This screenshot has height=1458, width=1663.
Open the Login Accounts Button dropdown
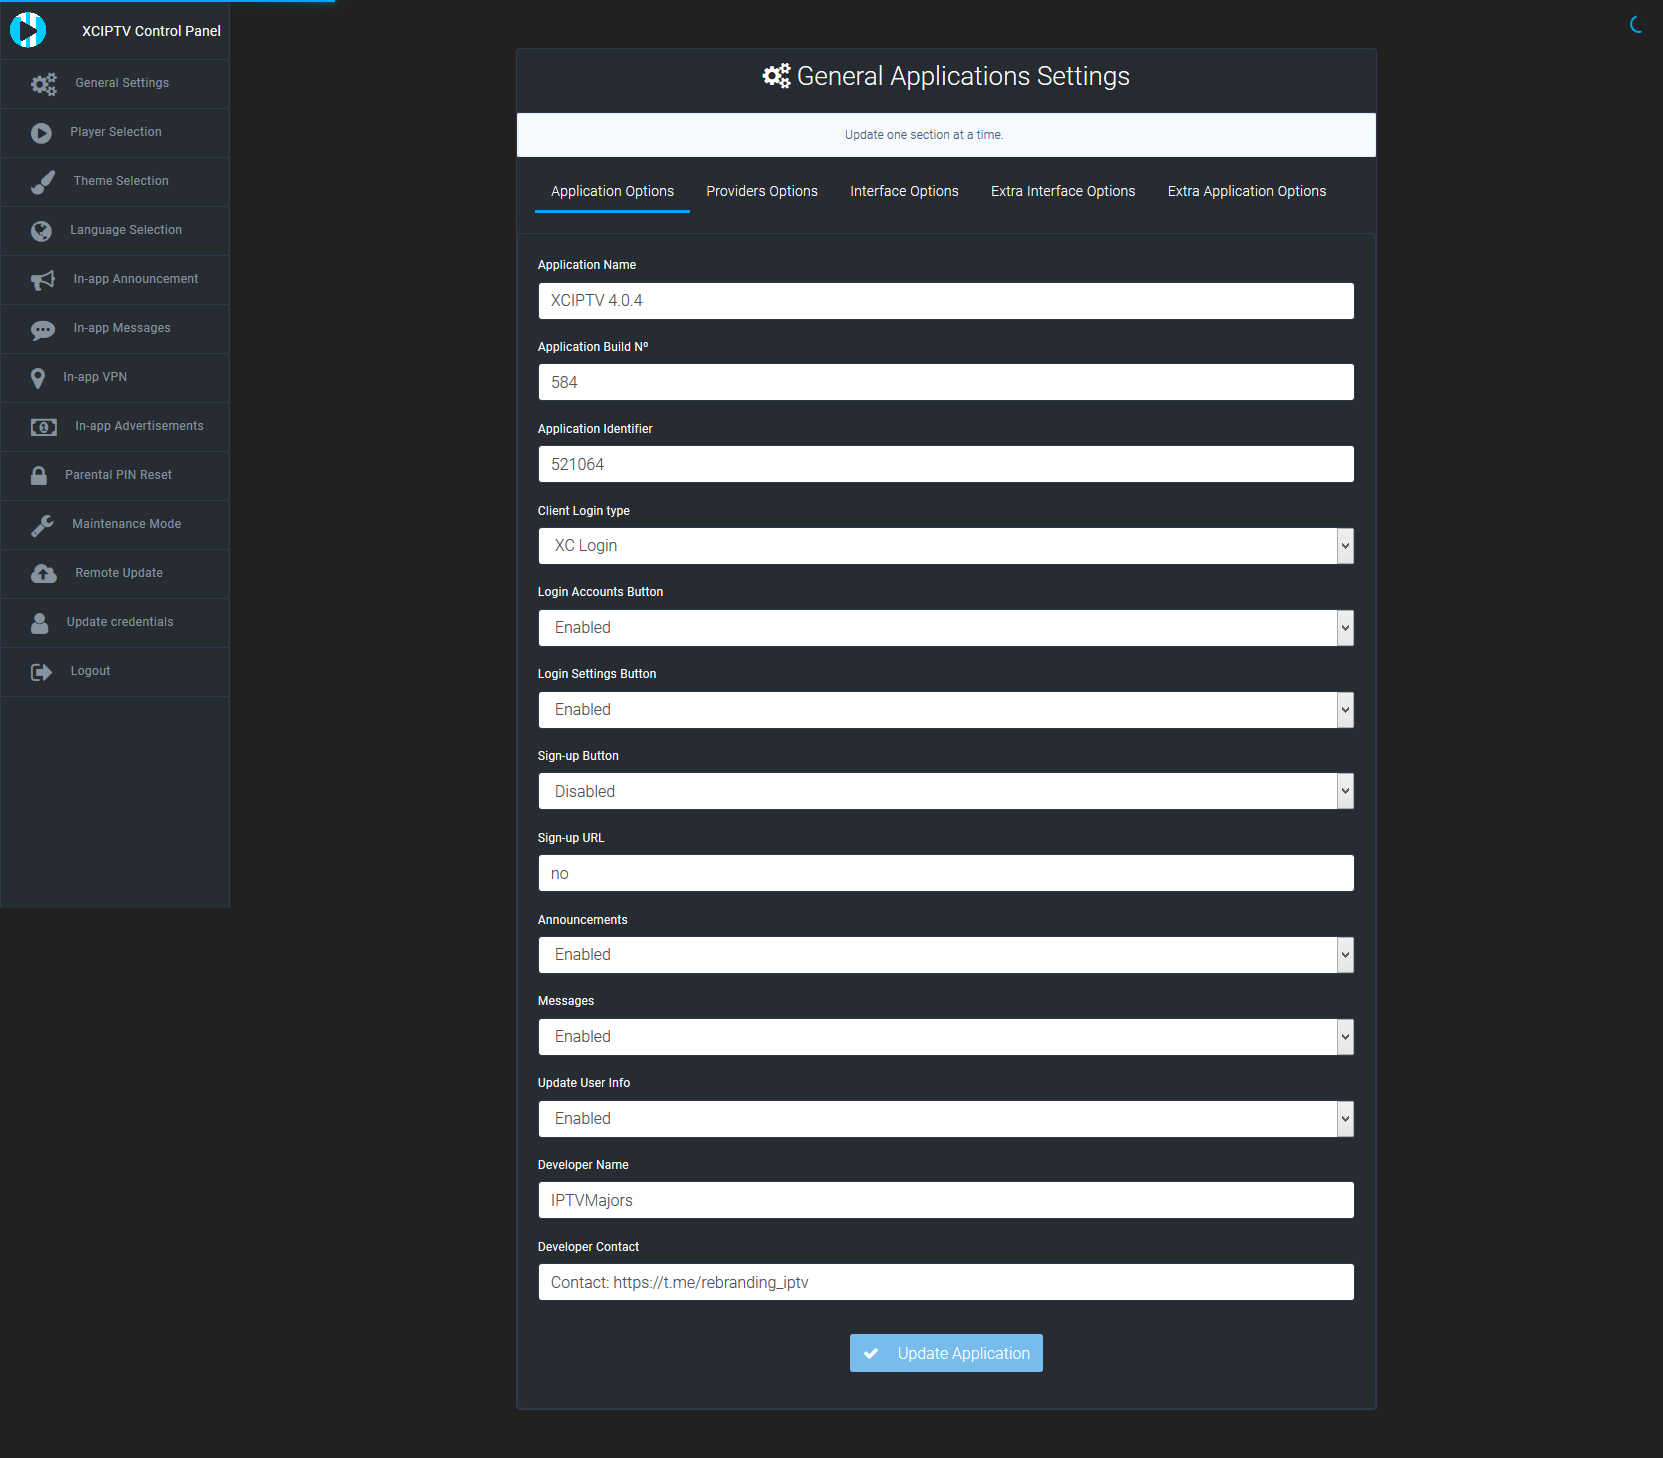[945, 628]
